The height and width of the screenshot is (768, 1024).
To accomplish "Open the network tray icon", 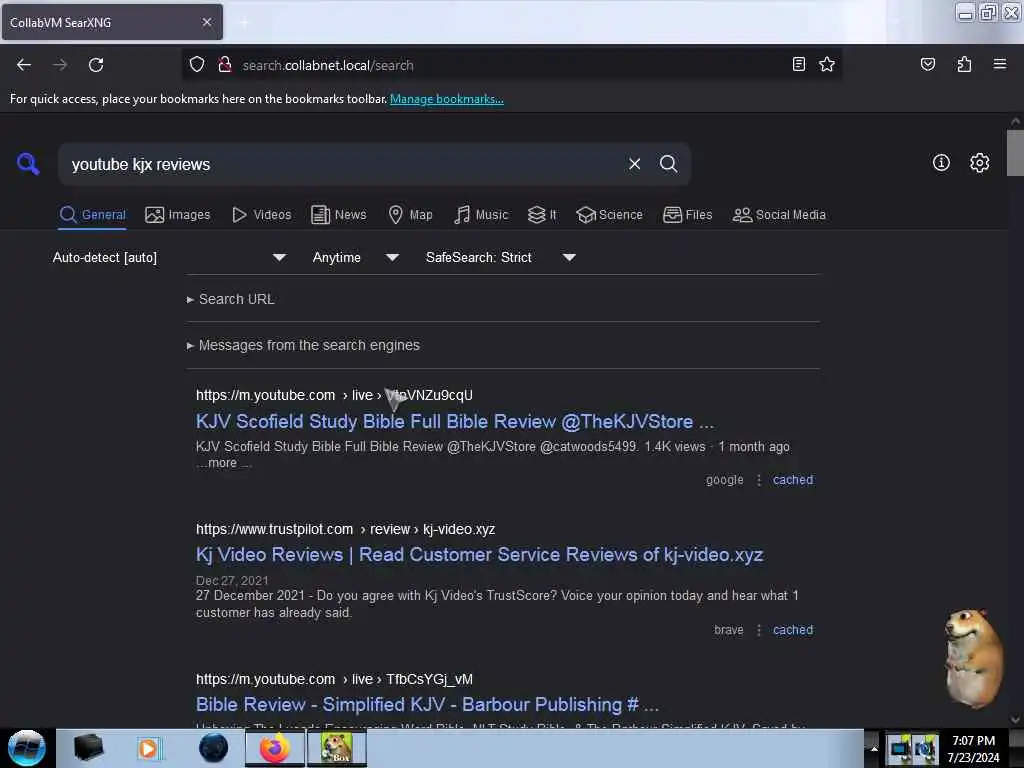I will pos(901,748).
